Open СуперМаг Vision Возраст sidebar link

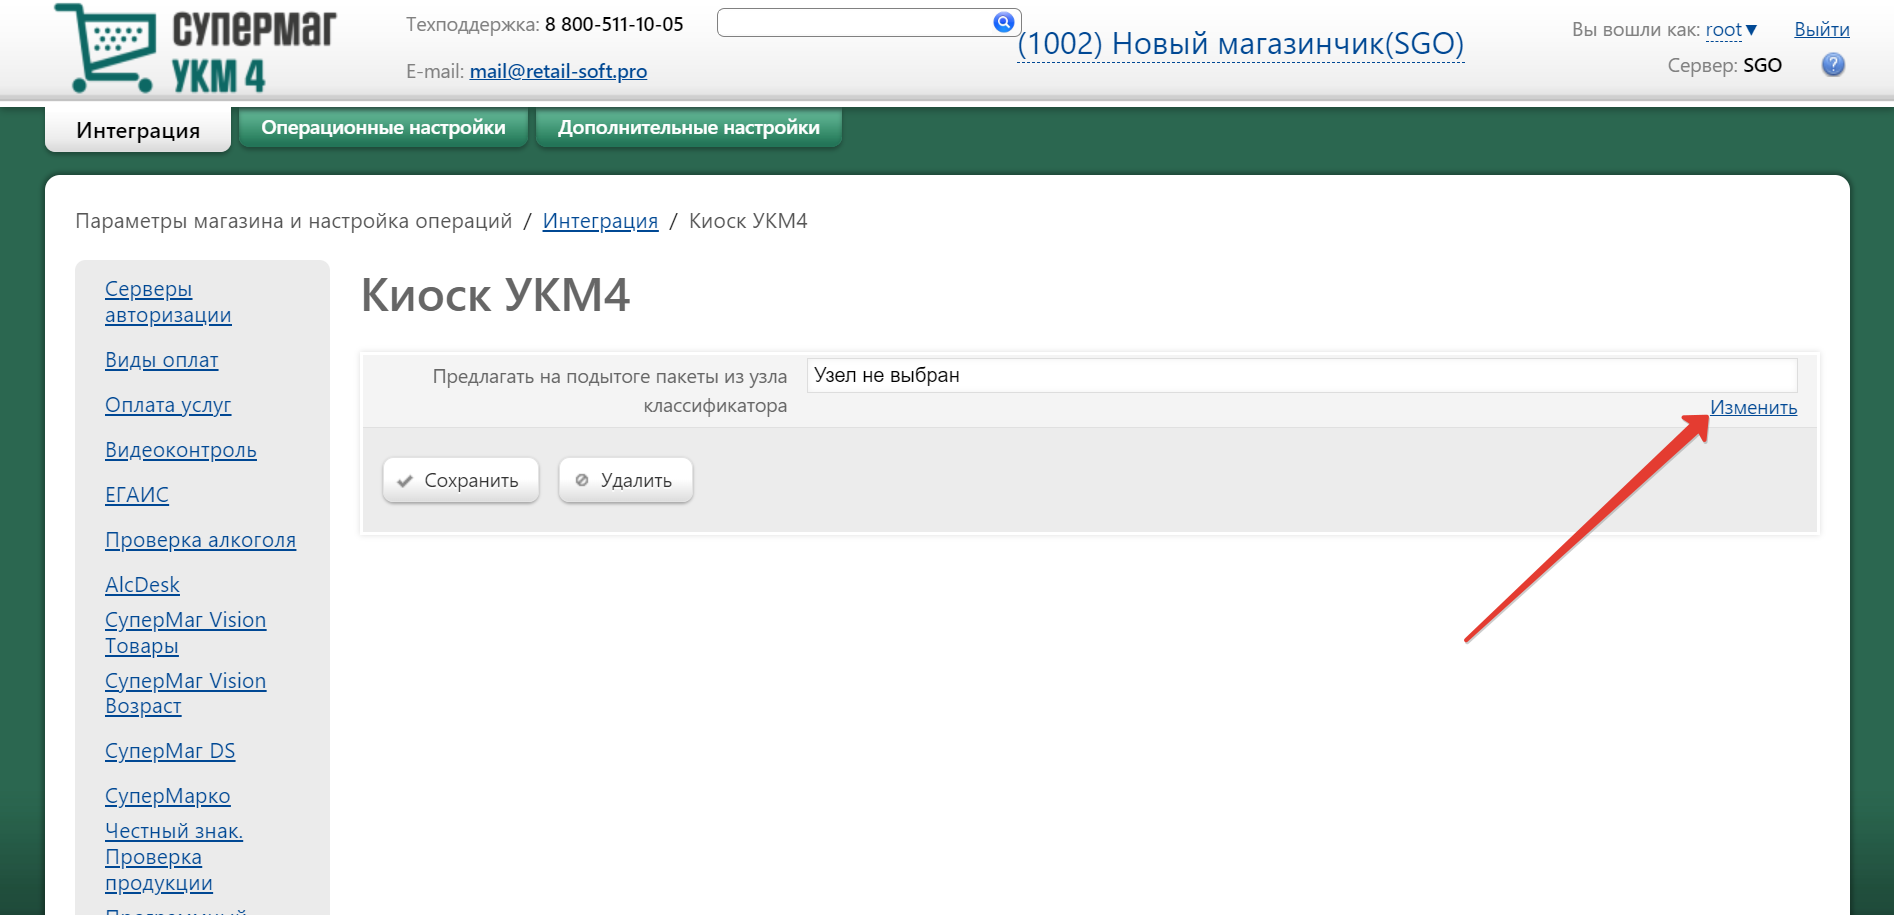(185, 693)
